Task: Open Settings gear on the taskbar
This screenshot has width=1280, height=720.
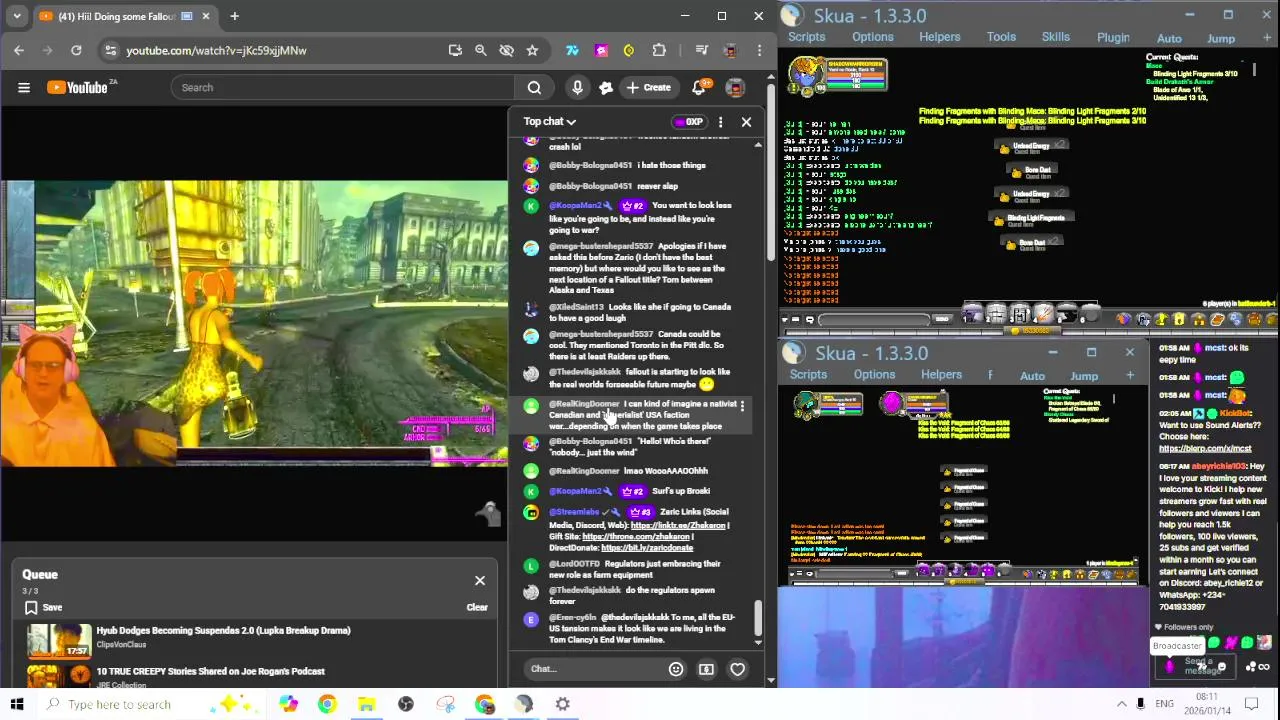Action: 563,704
